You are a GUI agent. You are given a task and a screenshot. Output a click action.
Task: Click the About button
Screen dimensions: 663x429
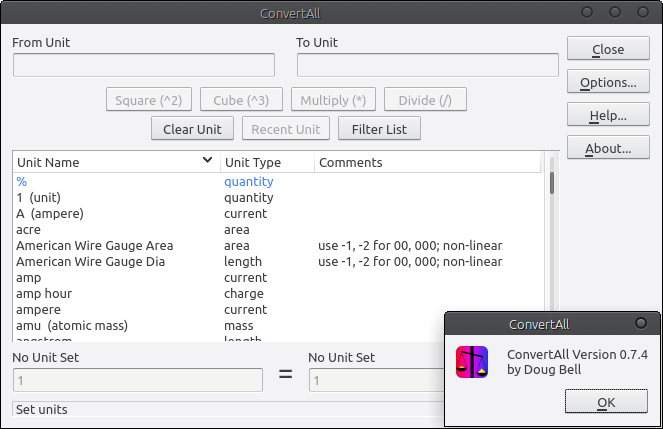pos(608,148)
